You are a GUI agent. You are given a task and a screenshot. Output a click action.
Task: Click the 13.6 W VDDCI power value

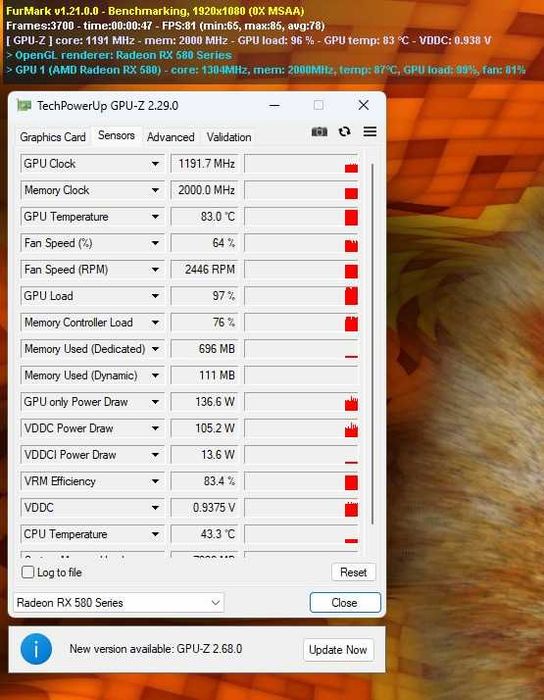(x=205, y=455)
